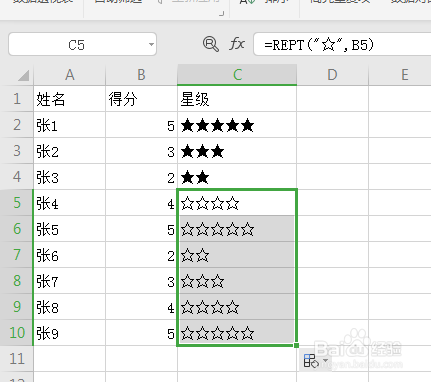431x382 pixels.
Task: Click cell containing 得分
Action: [x=141, y=99]
